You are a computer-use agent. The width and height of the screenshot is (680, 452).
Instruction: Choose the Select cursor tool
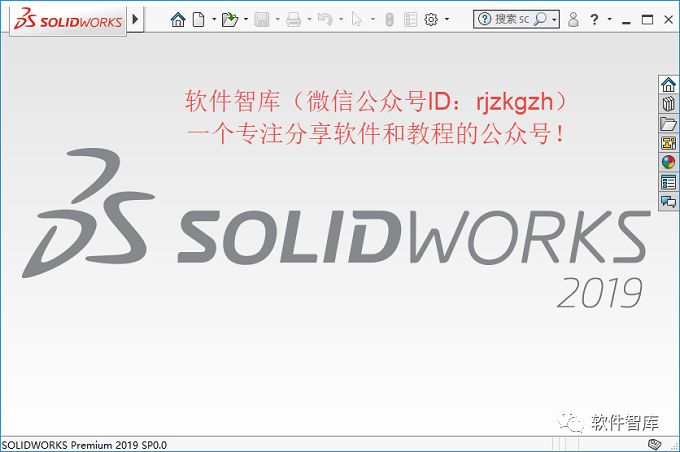click(x=356, y=20)
